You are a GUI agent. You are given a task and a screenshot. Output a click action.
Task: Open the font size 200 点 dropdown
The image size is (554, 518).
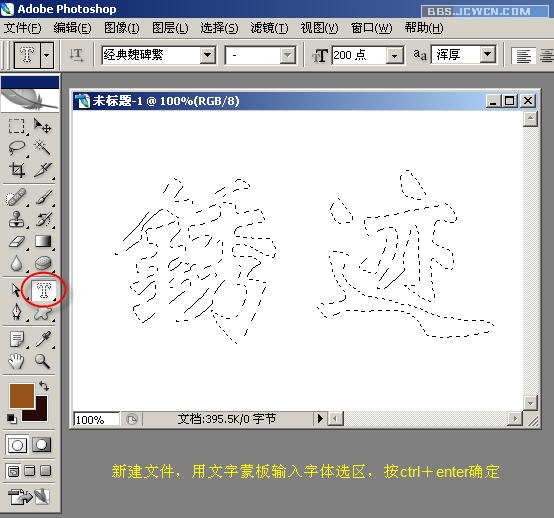click(394, 55)
